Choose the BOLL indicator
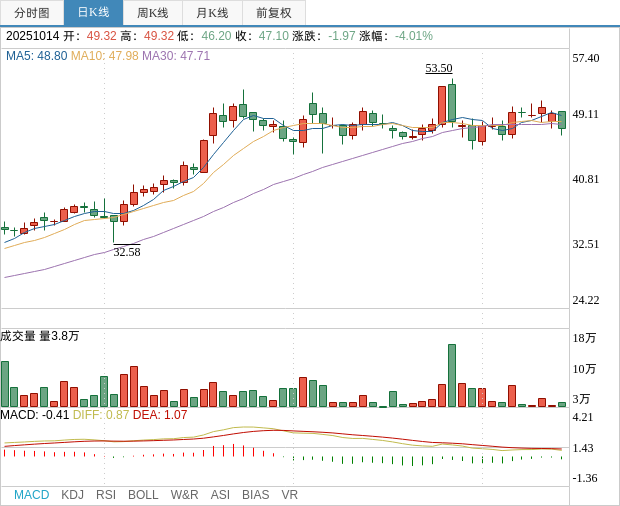The height and width of the screenshot is (506, 620). point(143,495)
